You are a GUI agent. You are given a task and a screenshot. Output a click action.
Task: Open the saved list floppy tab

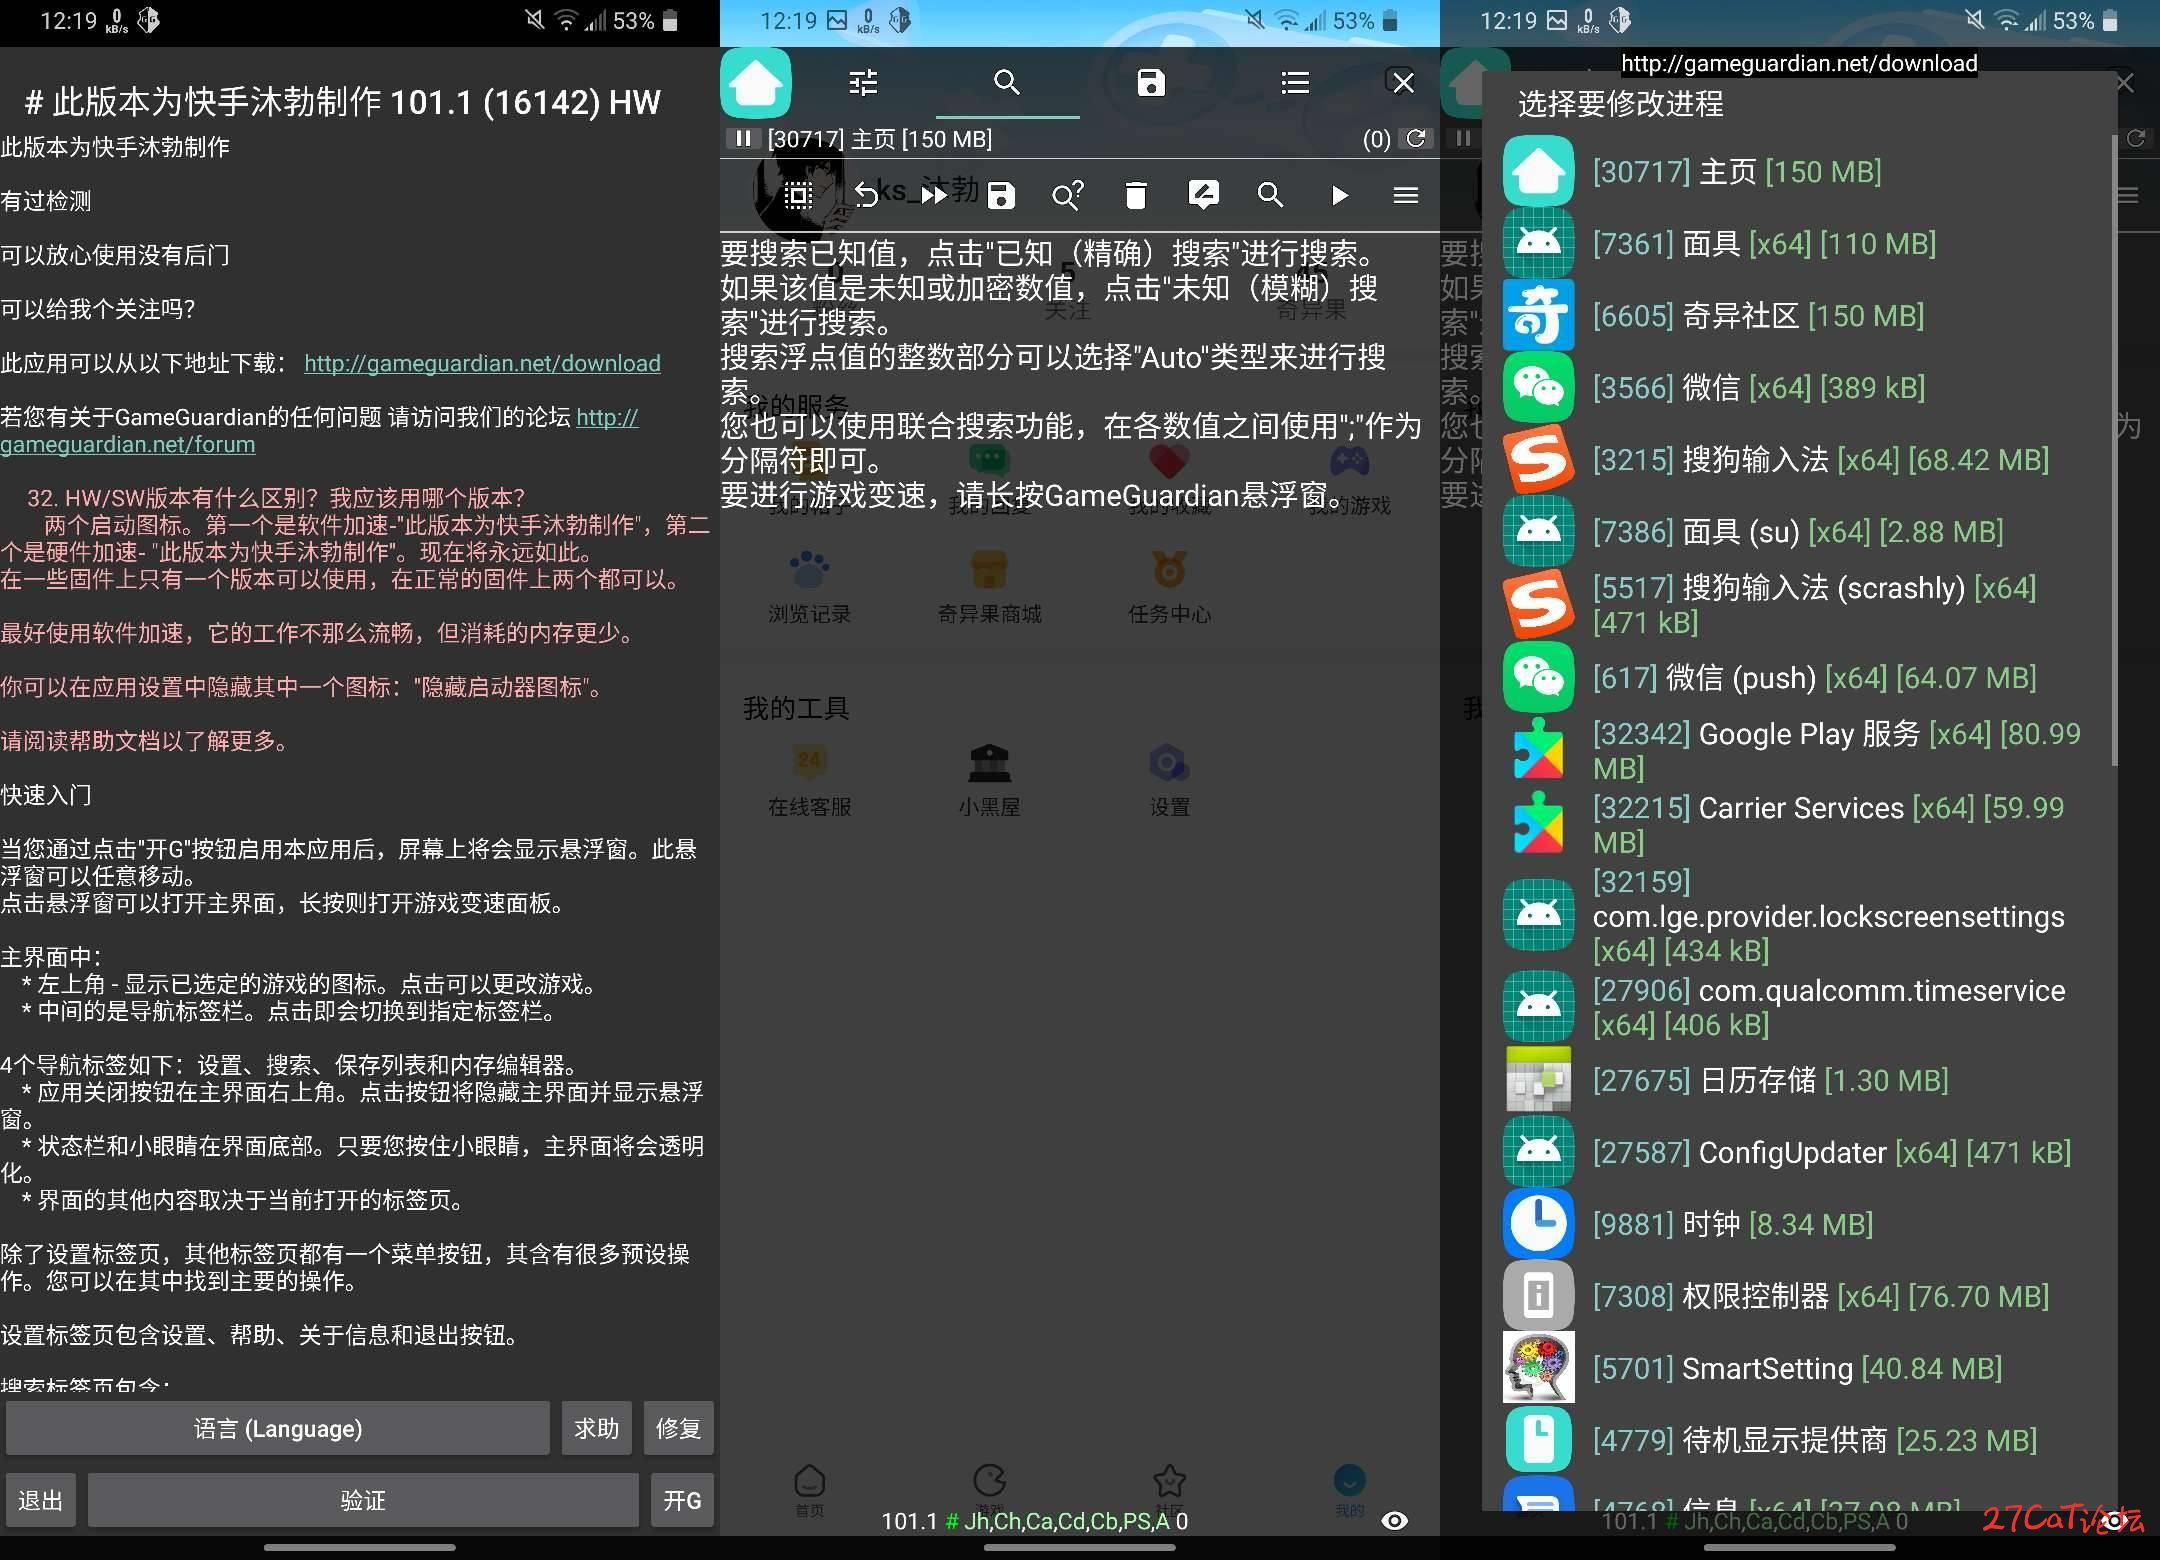pos(1151,82)
